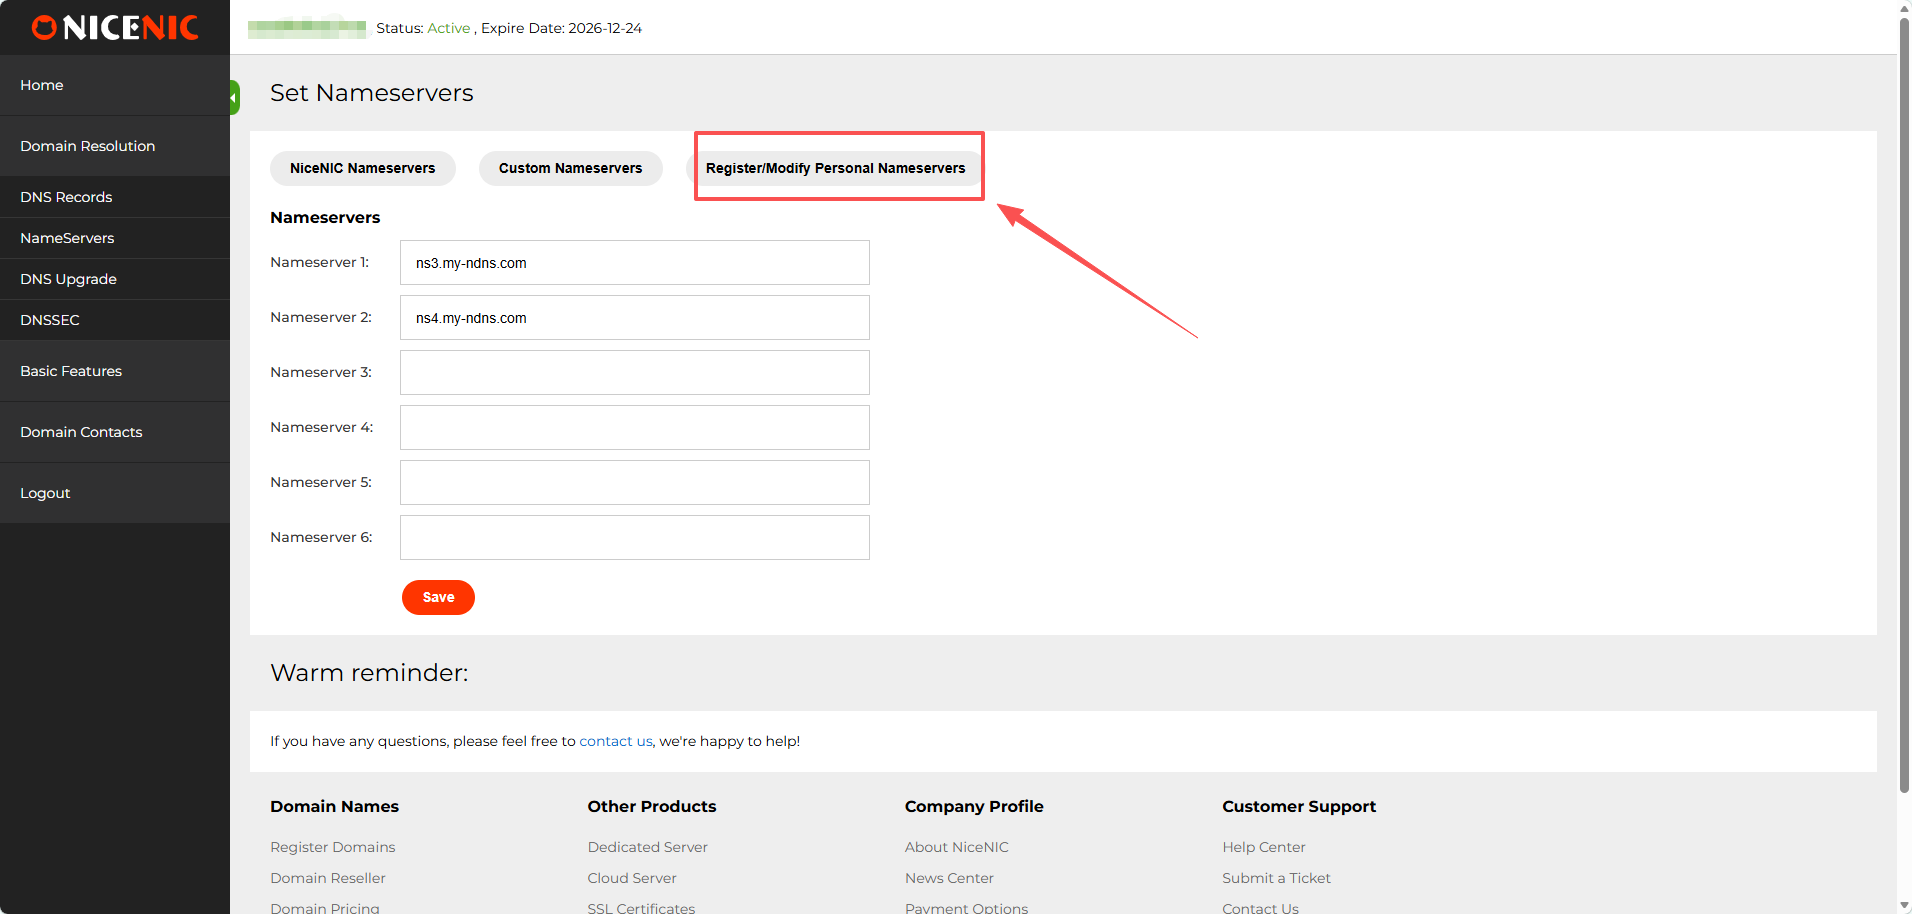Go to NameServers sidebar item
1912x914 pixels.
(x=67, y=238)
